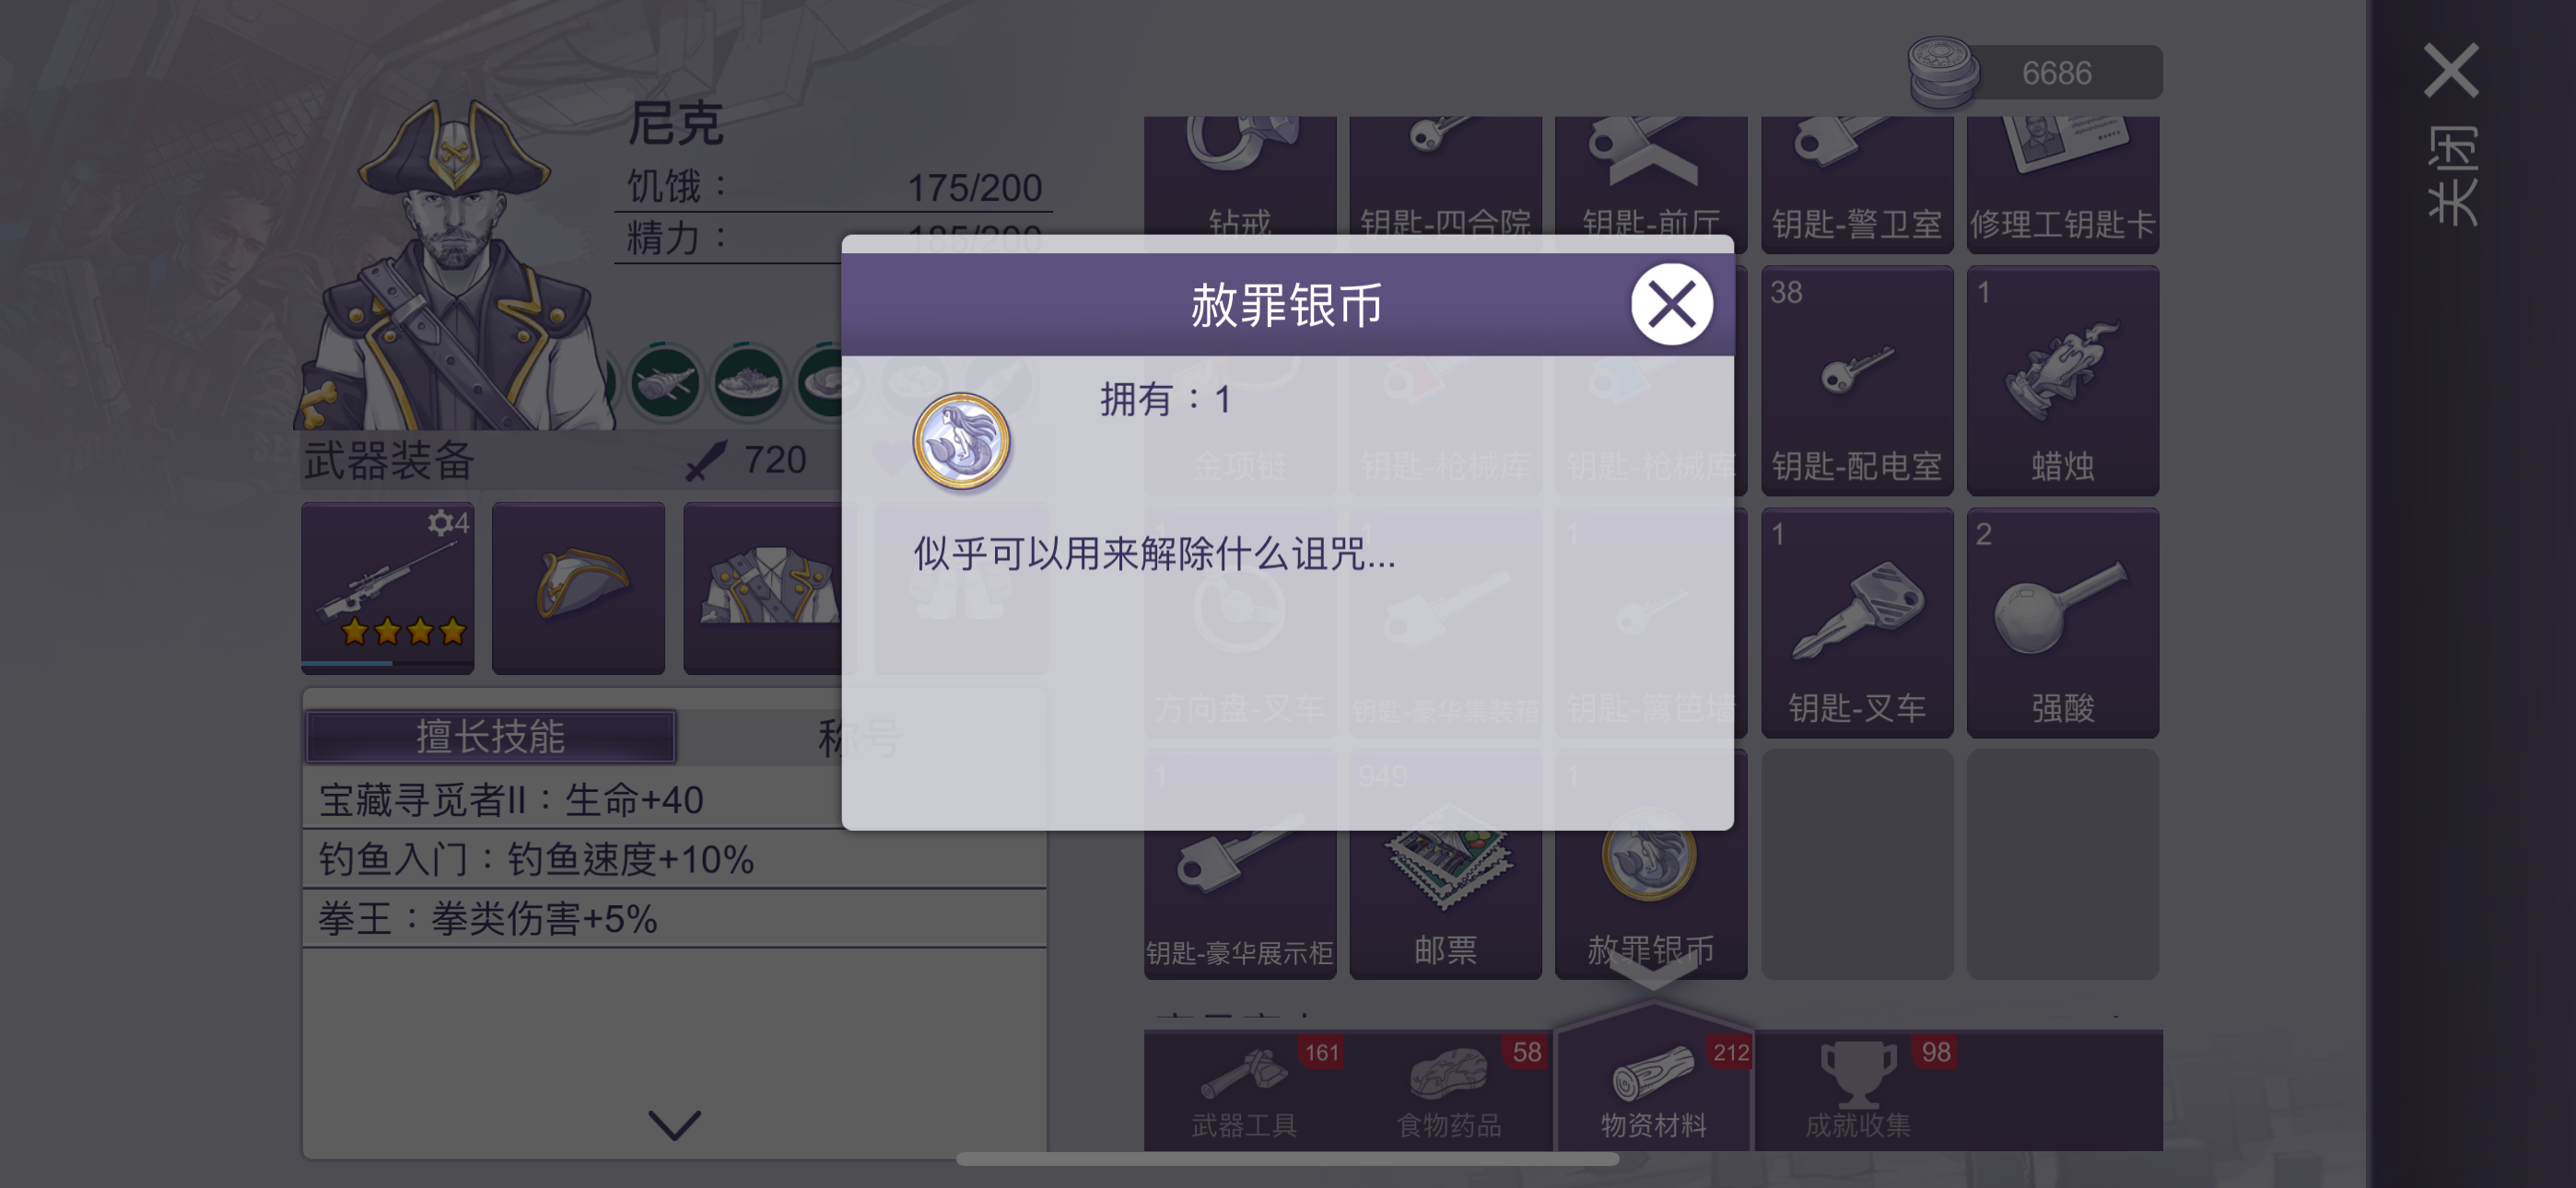Close the 赦罪银币 item popup

tap(1671, 304)
